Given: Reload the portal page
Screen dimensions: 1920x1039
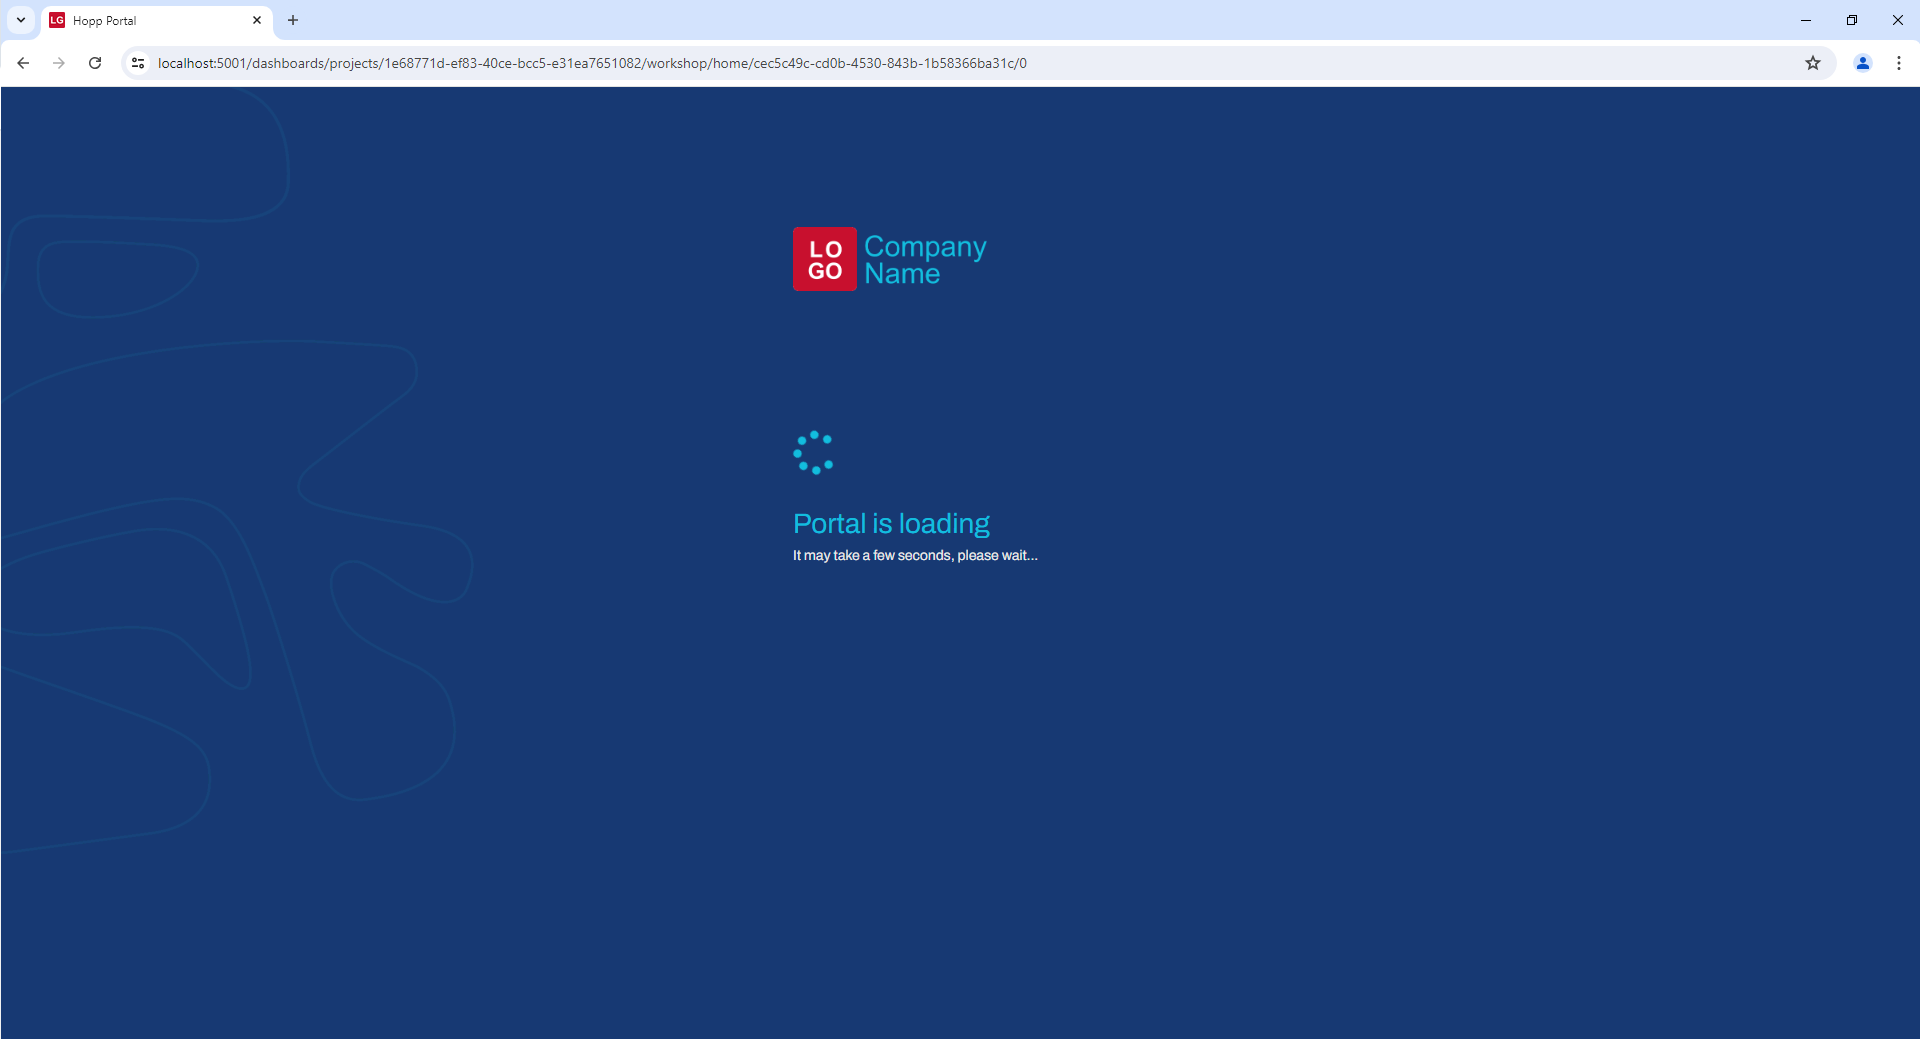Looking at the screenshot, I should [95, 63].
